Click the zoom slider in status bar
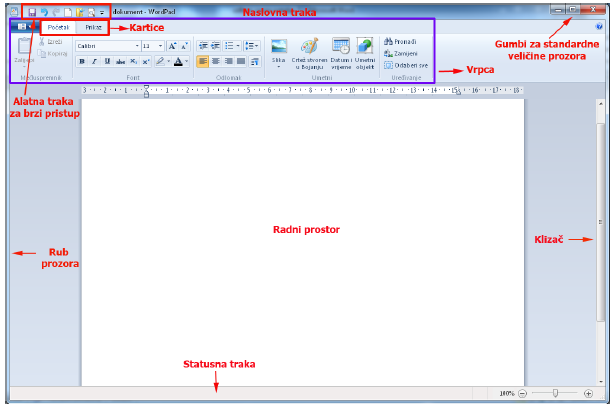Screen dimensions: 613x404 tap(555, 394)
